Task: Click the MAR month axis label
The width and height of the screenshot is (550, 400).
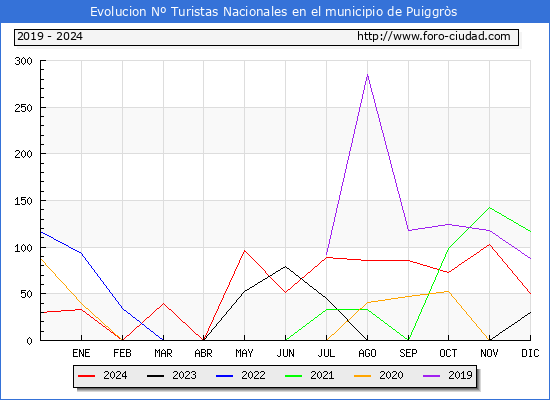Action: pos(163,353)
